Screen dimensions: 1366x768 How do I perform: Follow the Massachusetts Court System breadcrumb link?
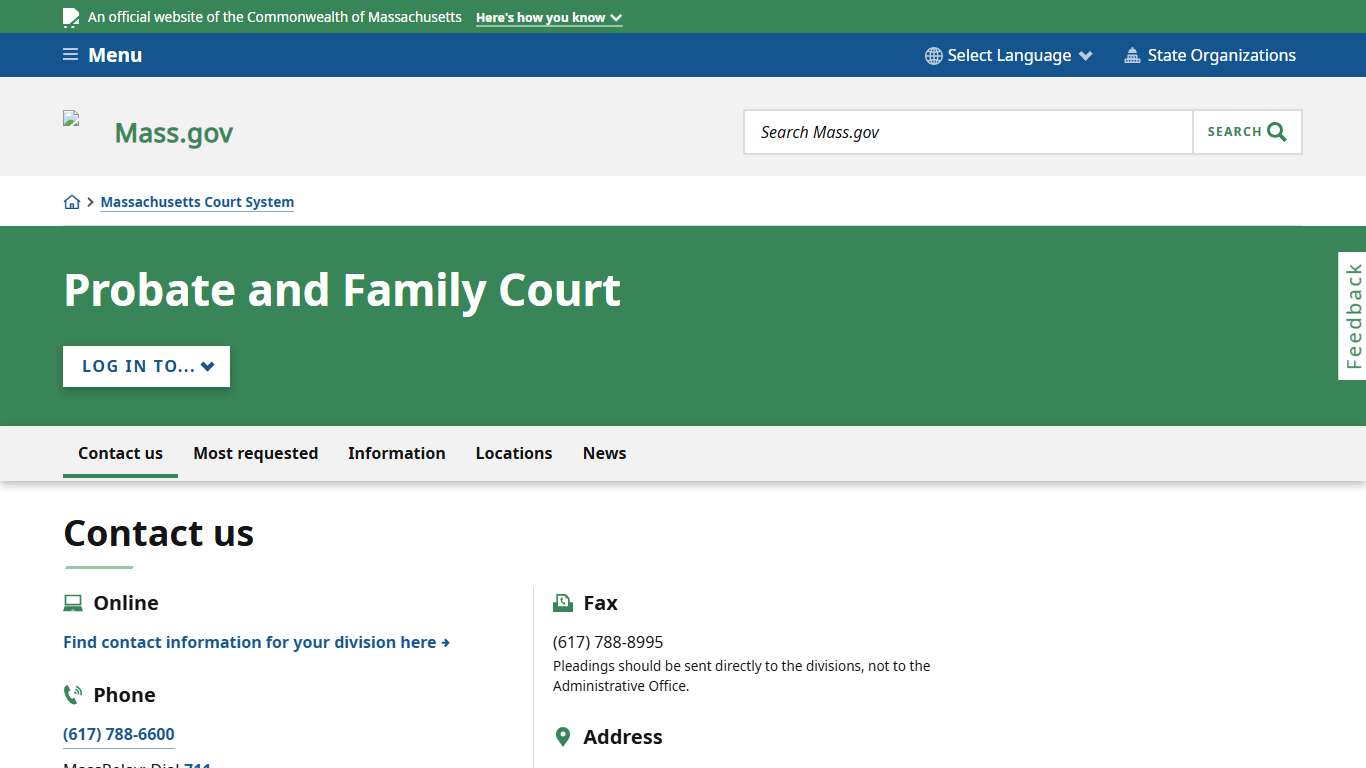[197, 201]
